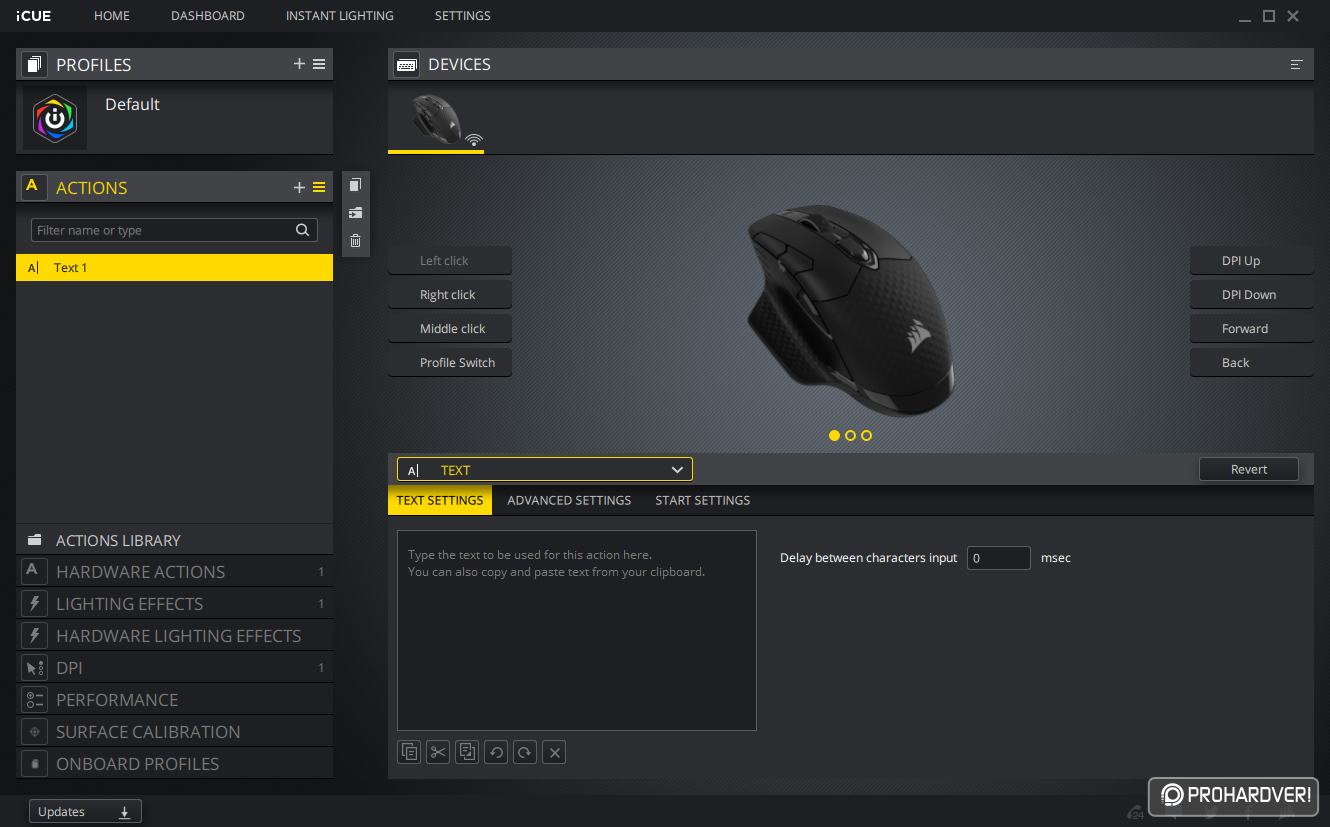This screenshot has height=827, width=1330.
Task: Expand the Performance section
Action: click(x=174, y=700)
